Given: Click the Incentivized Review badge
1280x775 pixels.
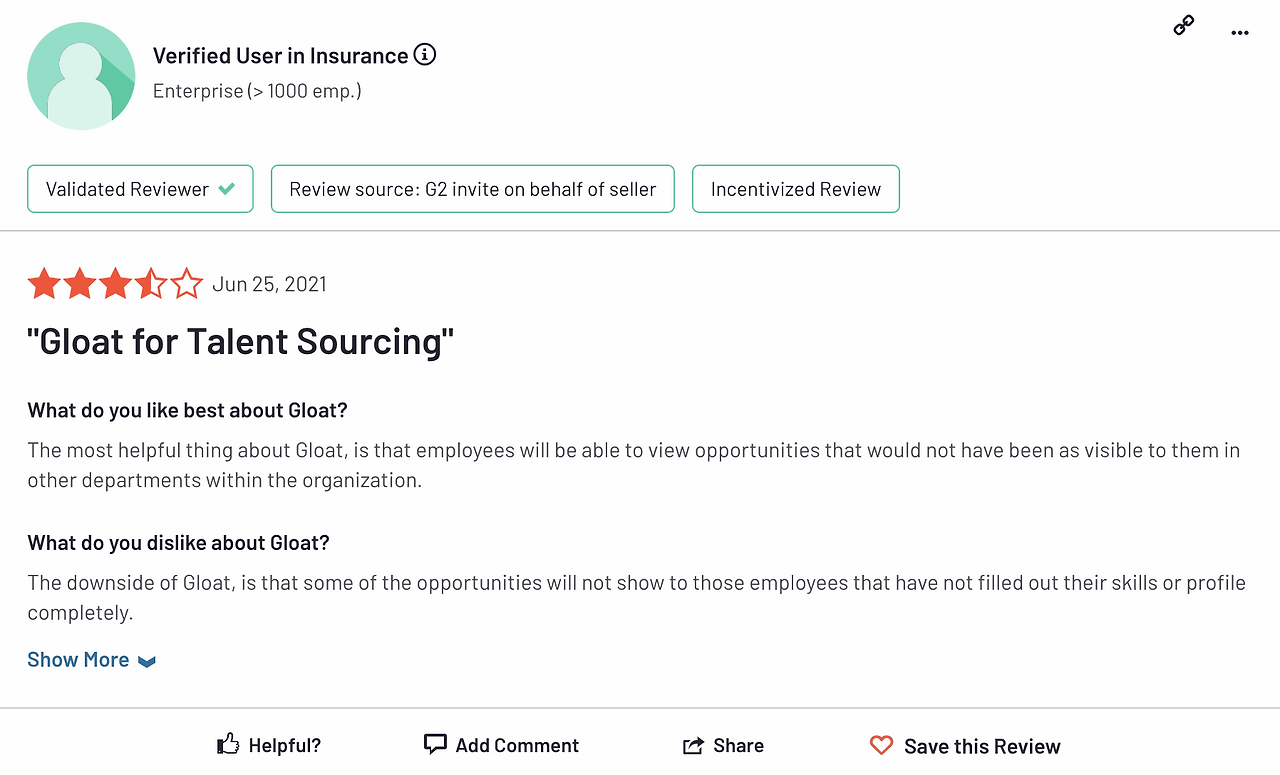Looking at the screenshot, I should tap(795, 189).
